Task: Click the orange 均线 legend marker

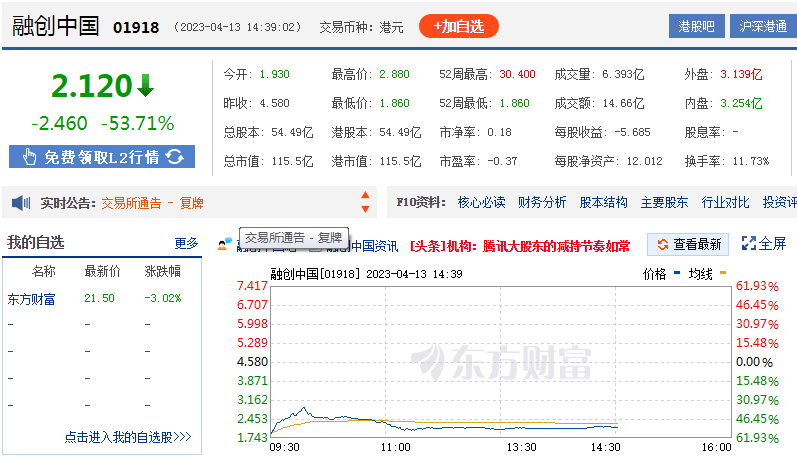Action: [723, 273]
